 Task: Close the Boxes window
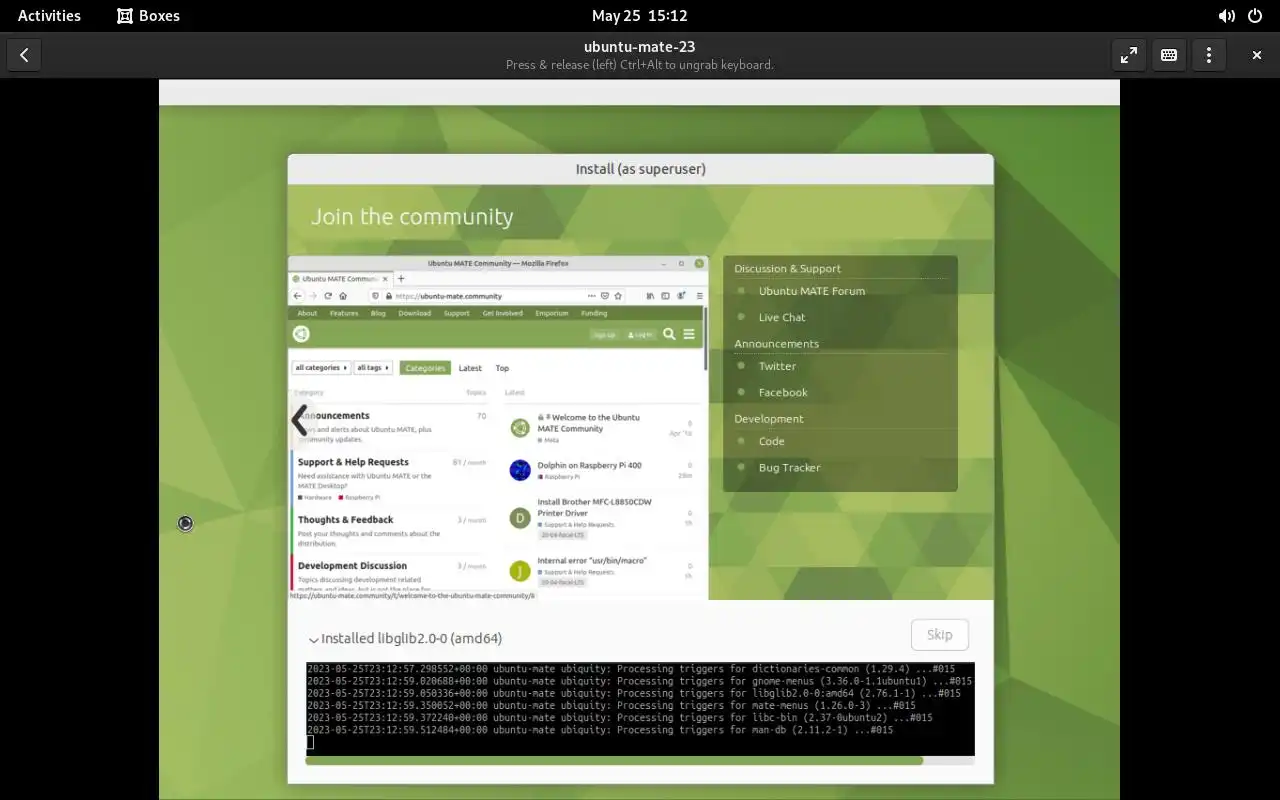click(x=1257, y=56)
